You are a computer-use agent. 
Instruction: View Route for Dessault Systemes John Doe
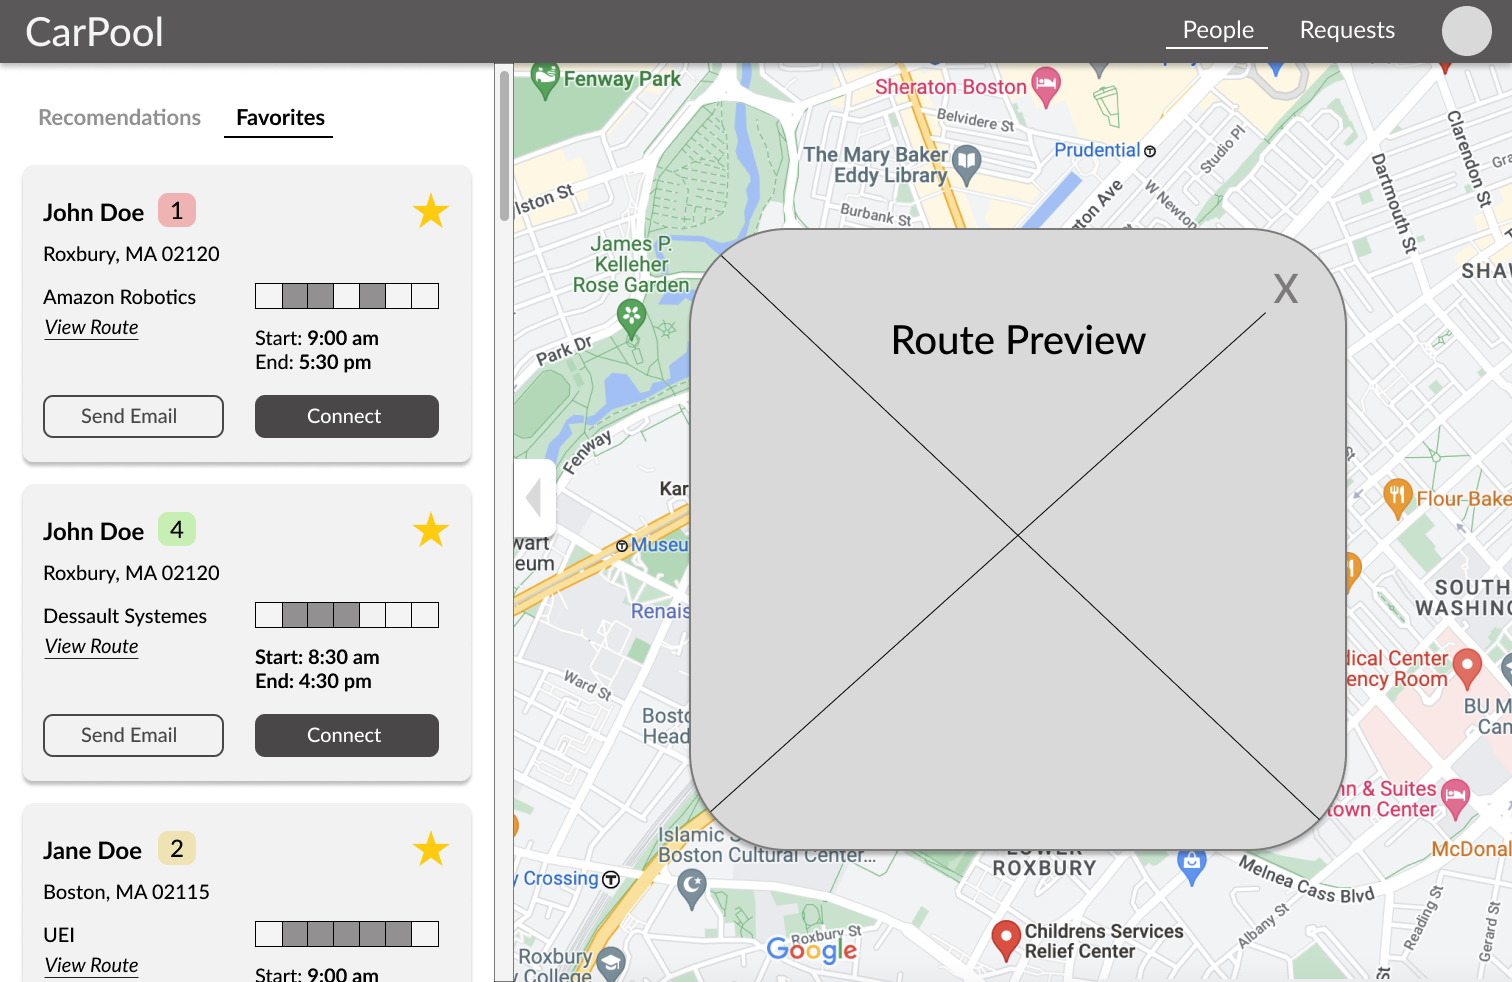pos(91,646)
